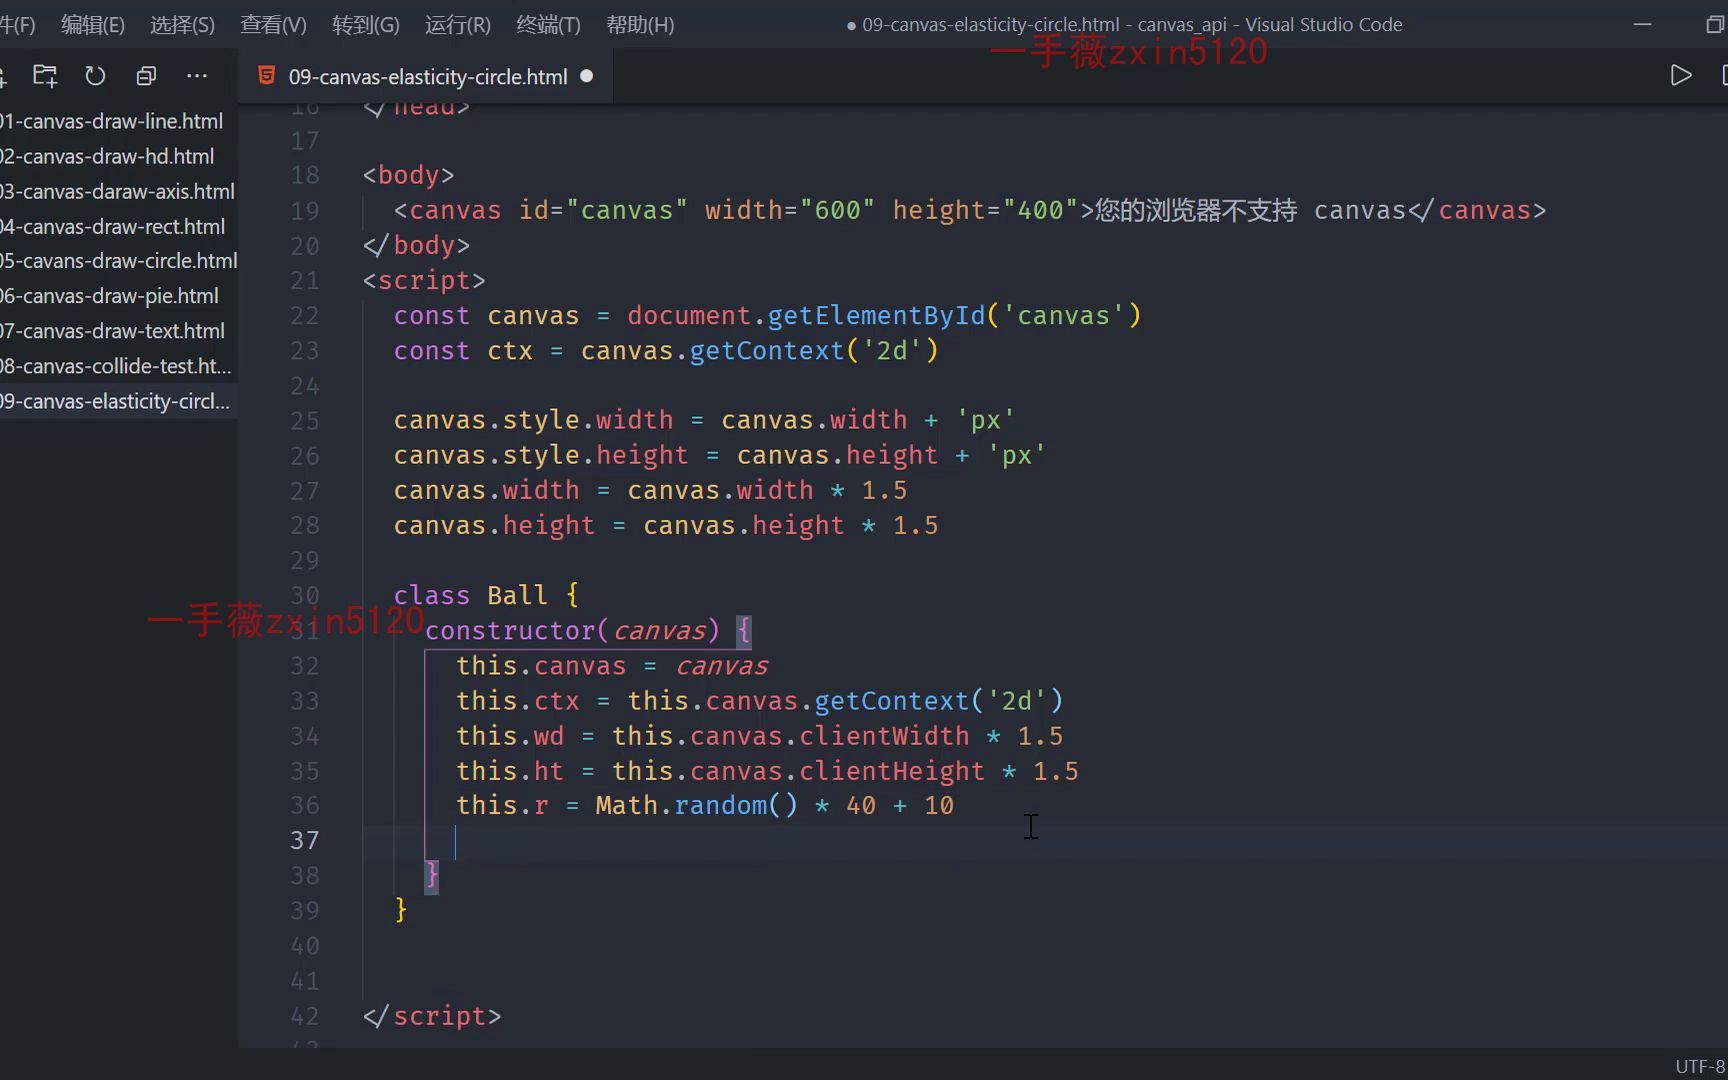Click the New Folder icon in explorer
1728x1080 pixels.
point(45,76)
